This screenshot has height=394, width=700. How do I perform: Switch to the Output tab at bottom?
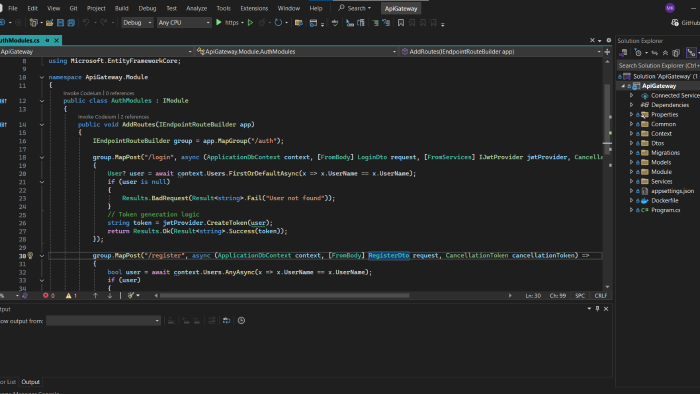pyautogui.click(x=30, y=382)
